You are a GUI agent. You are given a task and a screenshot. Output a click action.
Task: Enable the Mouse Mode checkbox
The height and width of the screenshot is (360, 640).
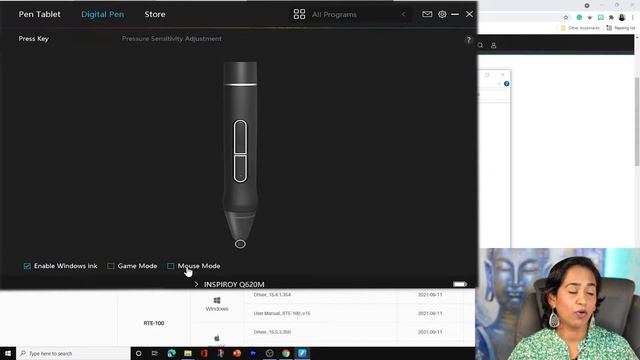pyautogui.click(x=171, y=266)
